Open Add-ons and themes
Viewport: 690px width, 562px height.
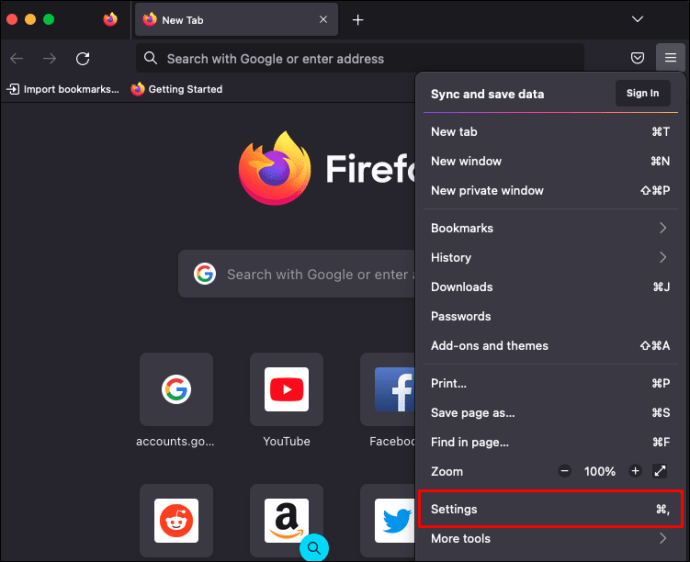550,346
